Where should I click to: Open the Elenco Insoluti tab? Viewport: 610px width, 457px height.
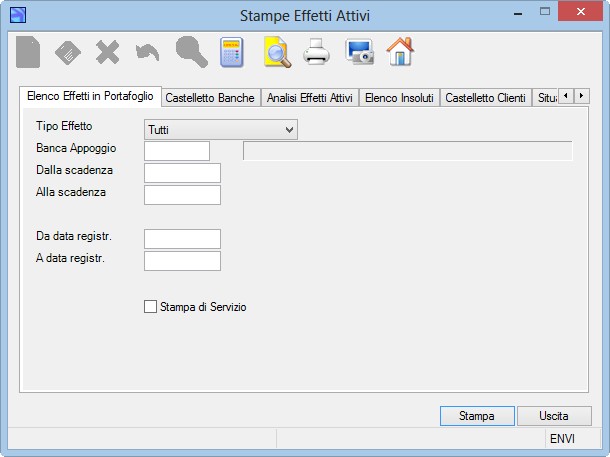399,98
